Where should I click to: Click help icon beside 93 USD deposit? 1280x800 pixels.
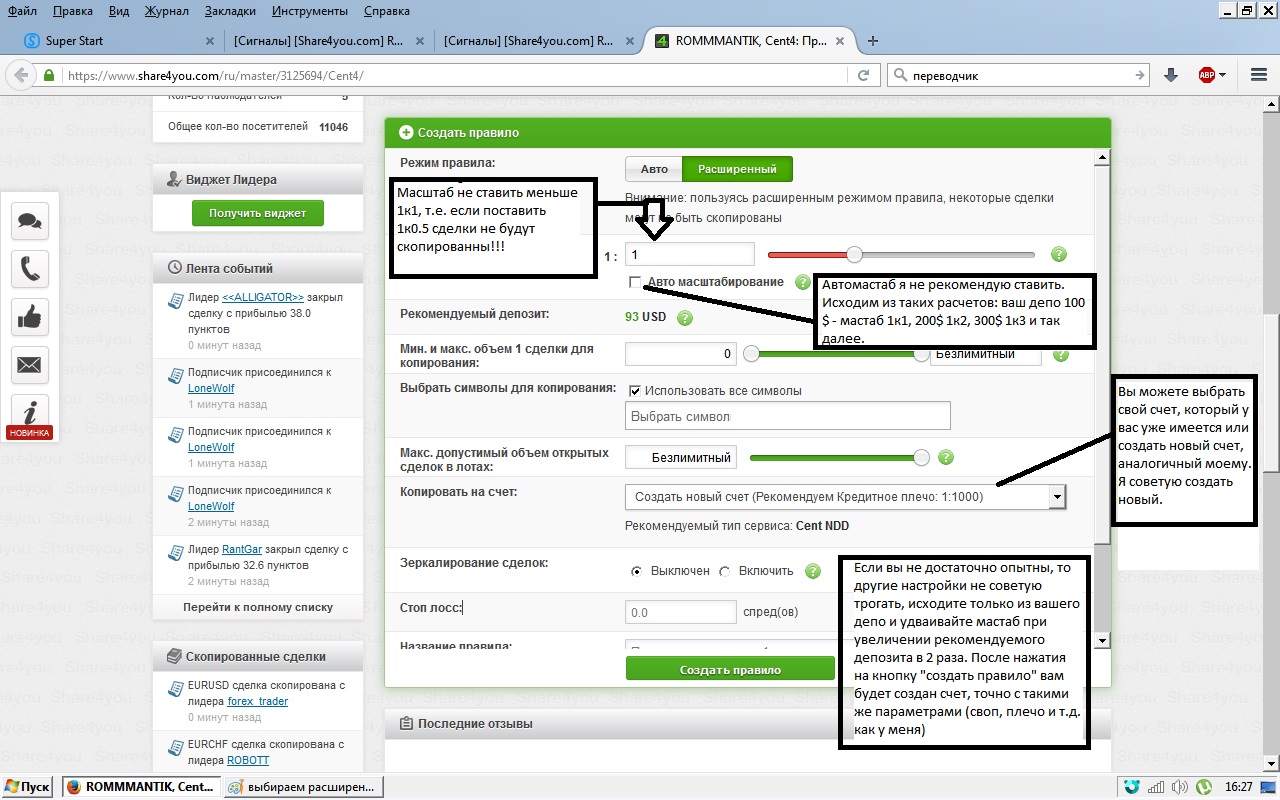pos(685,318)
